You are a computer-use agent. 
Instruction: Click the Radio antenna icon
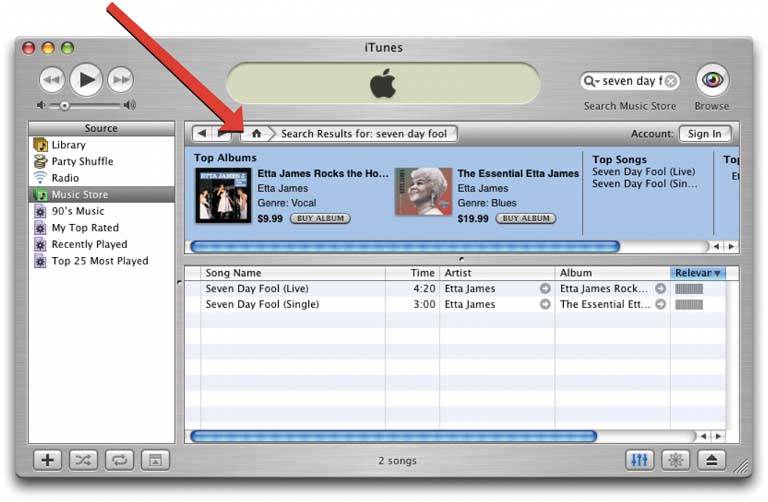pos(40,178)
